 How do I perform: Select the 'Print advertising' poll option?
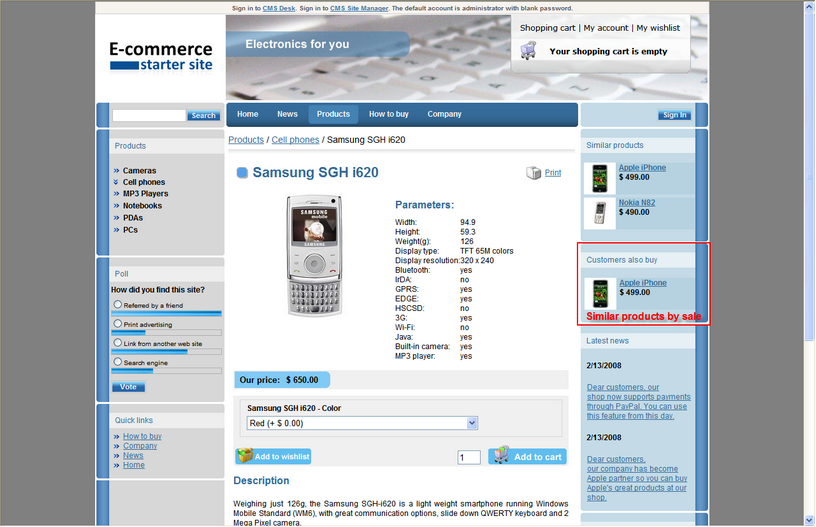tap(118, 324)
